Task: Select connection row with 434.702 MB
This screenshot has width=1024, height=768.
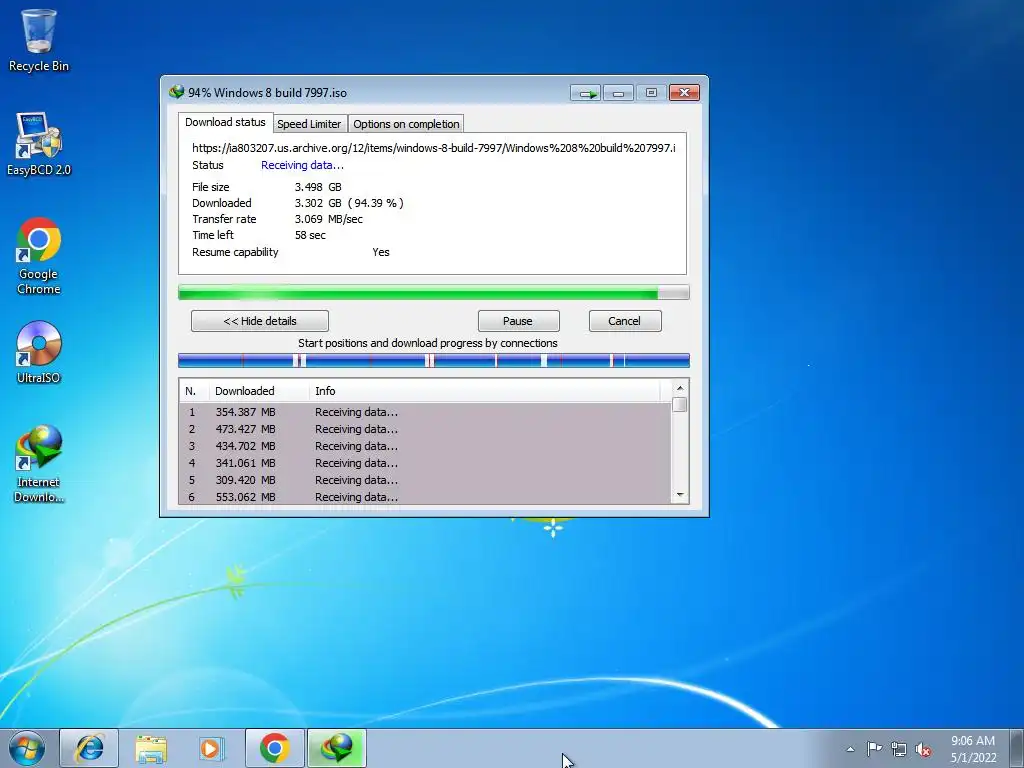Action: (425, 446)
